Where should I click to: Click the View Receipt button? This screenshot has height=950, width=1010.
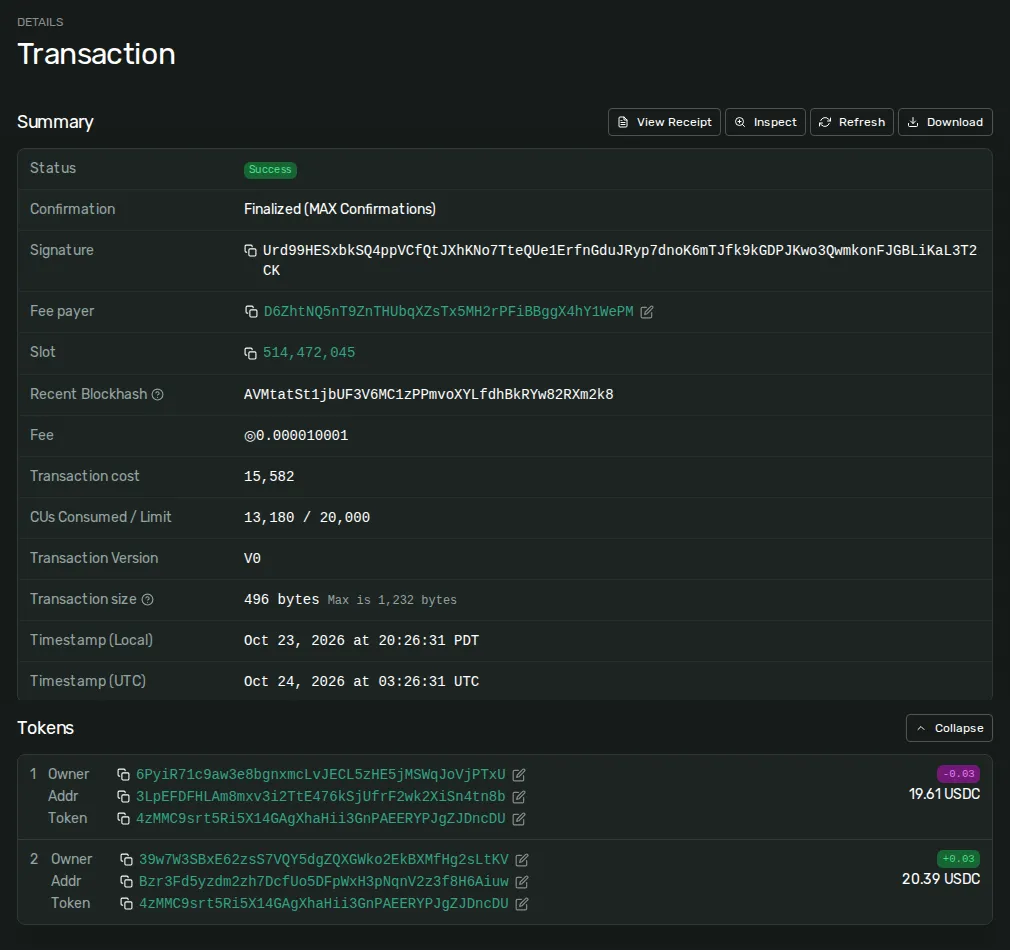(664, 122)
